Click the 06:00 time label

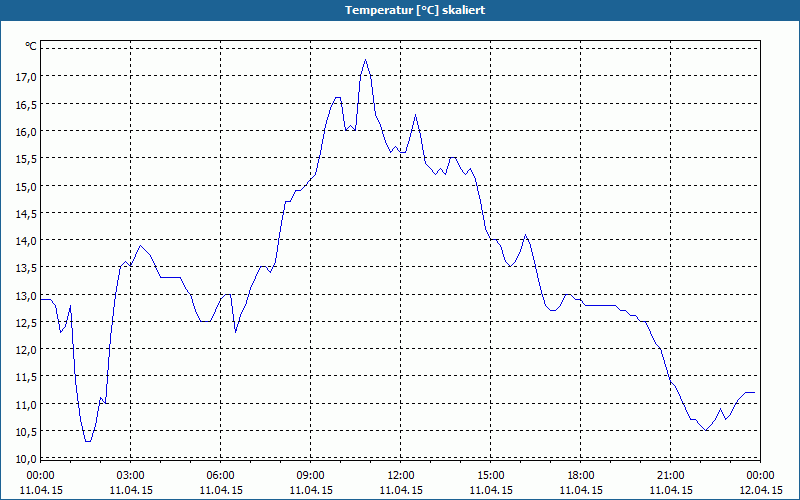tap(220, 476)
